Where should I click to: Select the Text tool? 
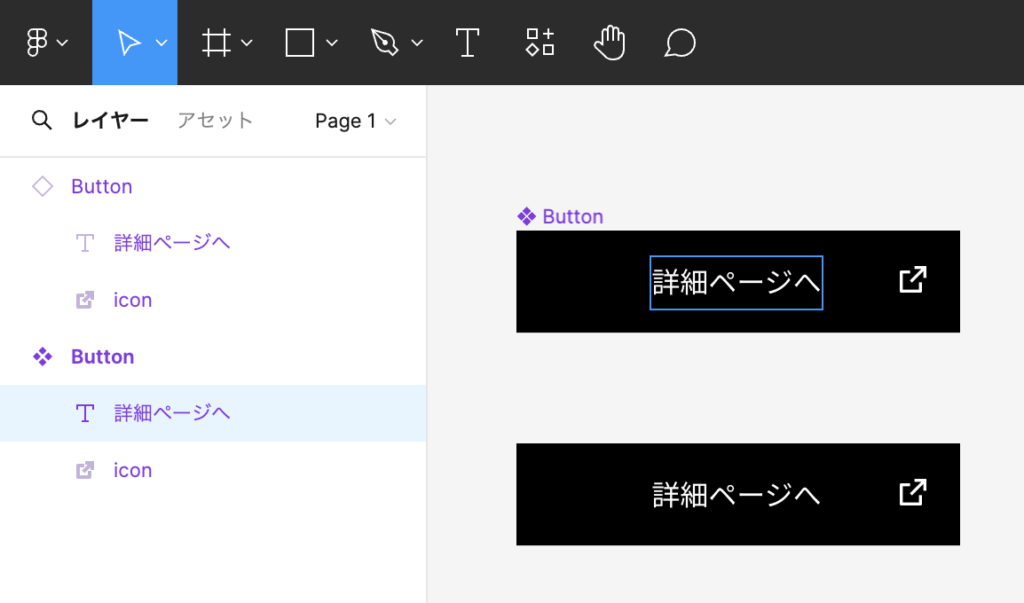coord(467,43)
